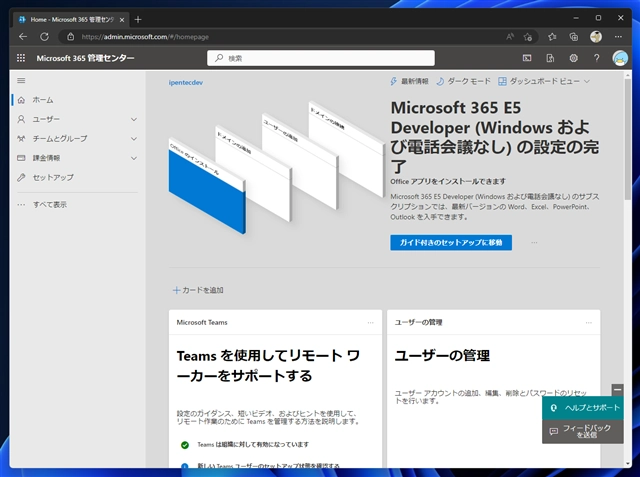Click the help question mark icon

597,58
